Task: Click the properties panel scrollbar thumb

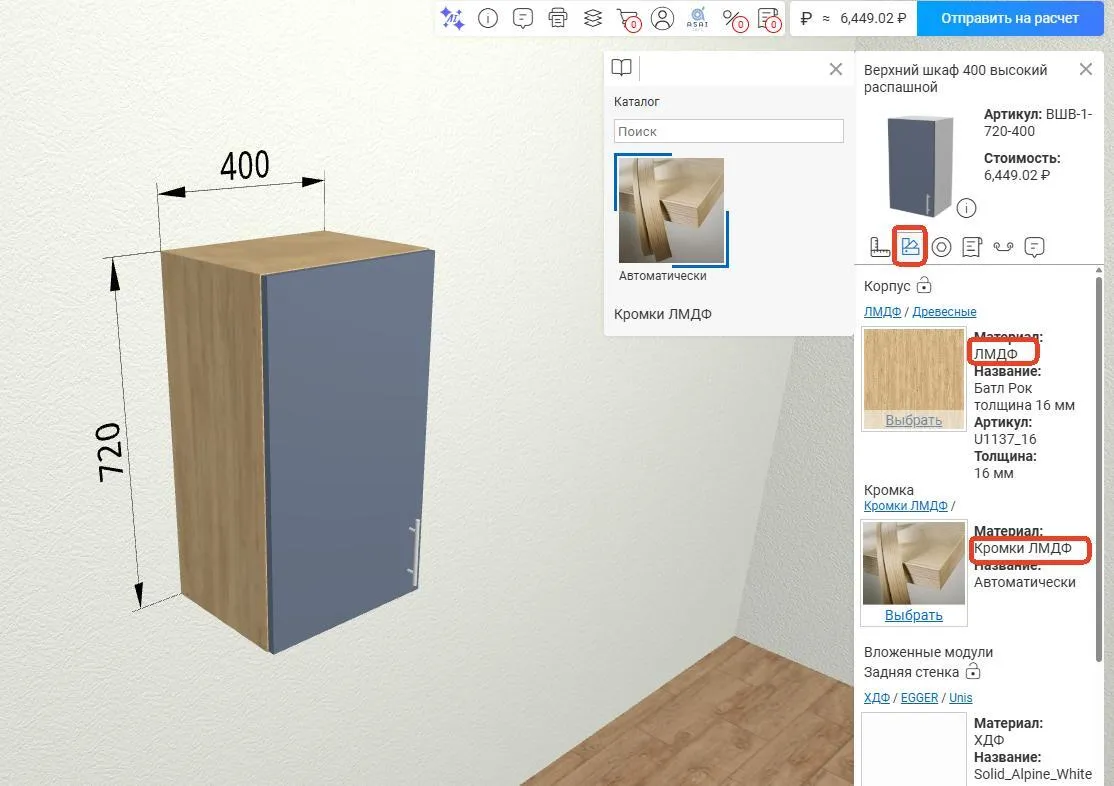Action: pyautogui.click(x=1099, y=469)
